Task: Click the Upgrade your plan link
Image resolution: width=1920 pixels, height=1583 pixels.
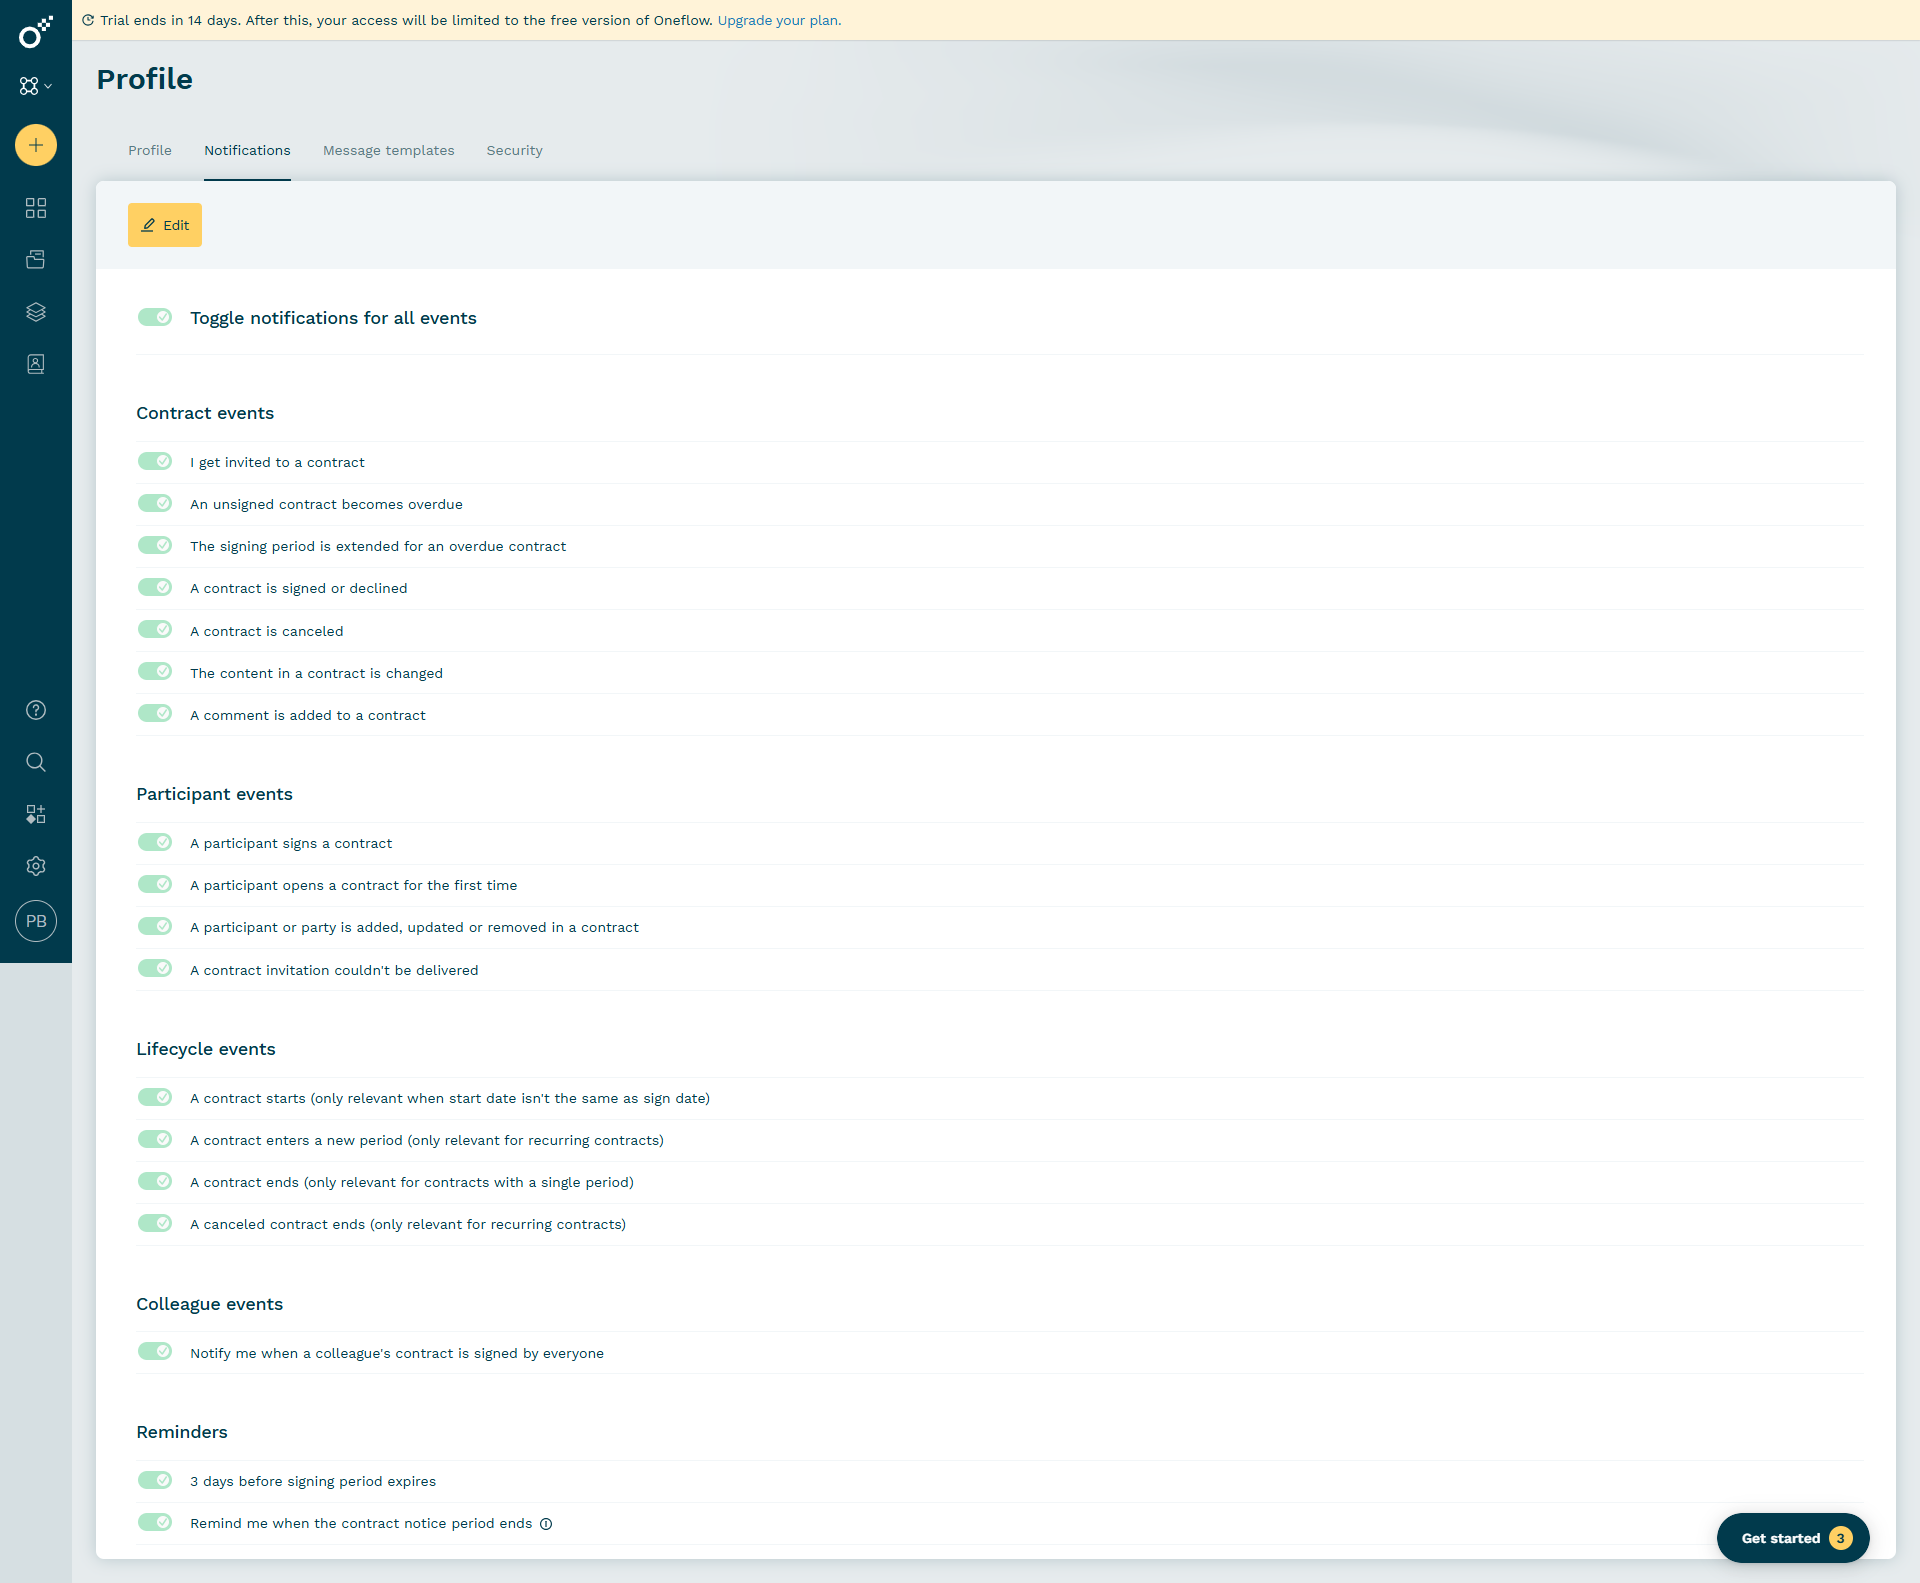Action: (779, 20)
